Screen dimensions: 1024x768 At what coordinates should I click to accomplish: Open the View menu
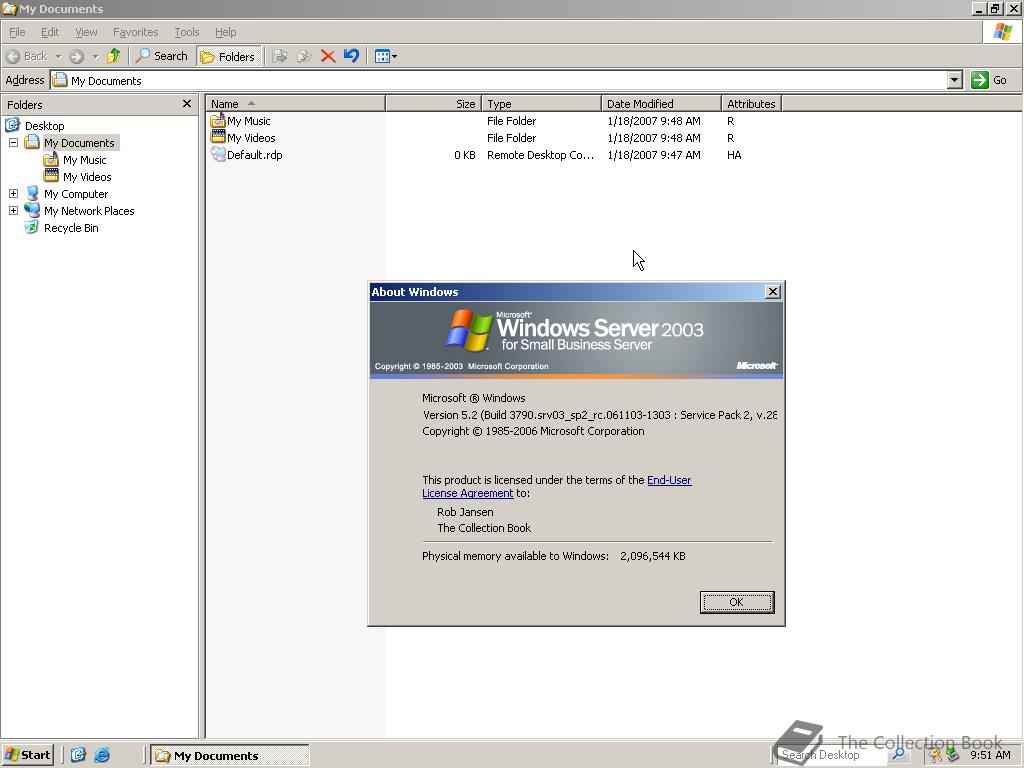click(86, 32)
